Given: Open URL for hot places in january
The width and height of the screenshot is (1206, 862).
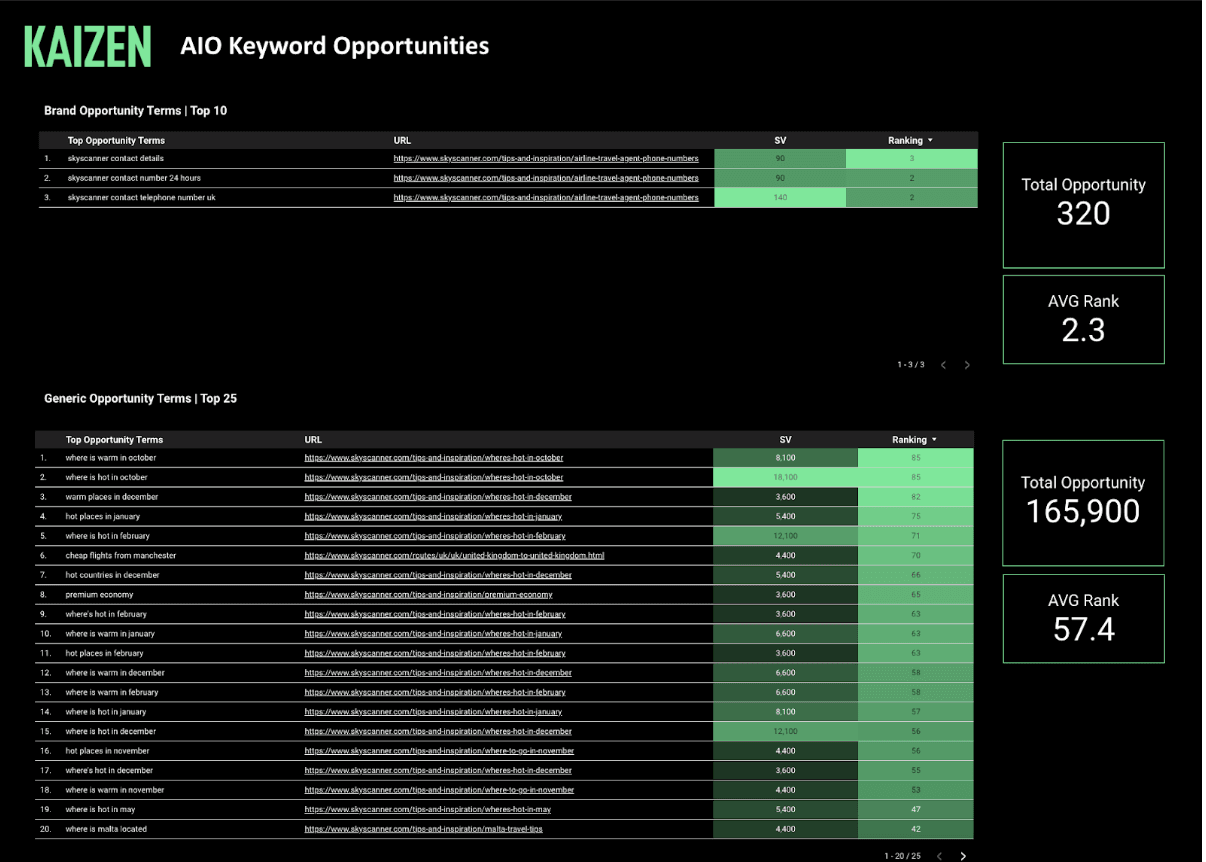Looking at the screenshot, I should point(433,517).
